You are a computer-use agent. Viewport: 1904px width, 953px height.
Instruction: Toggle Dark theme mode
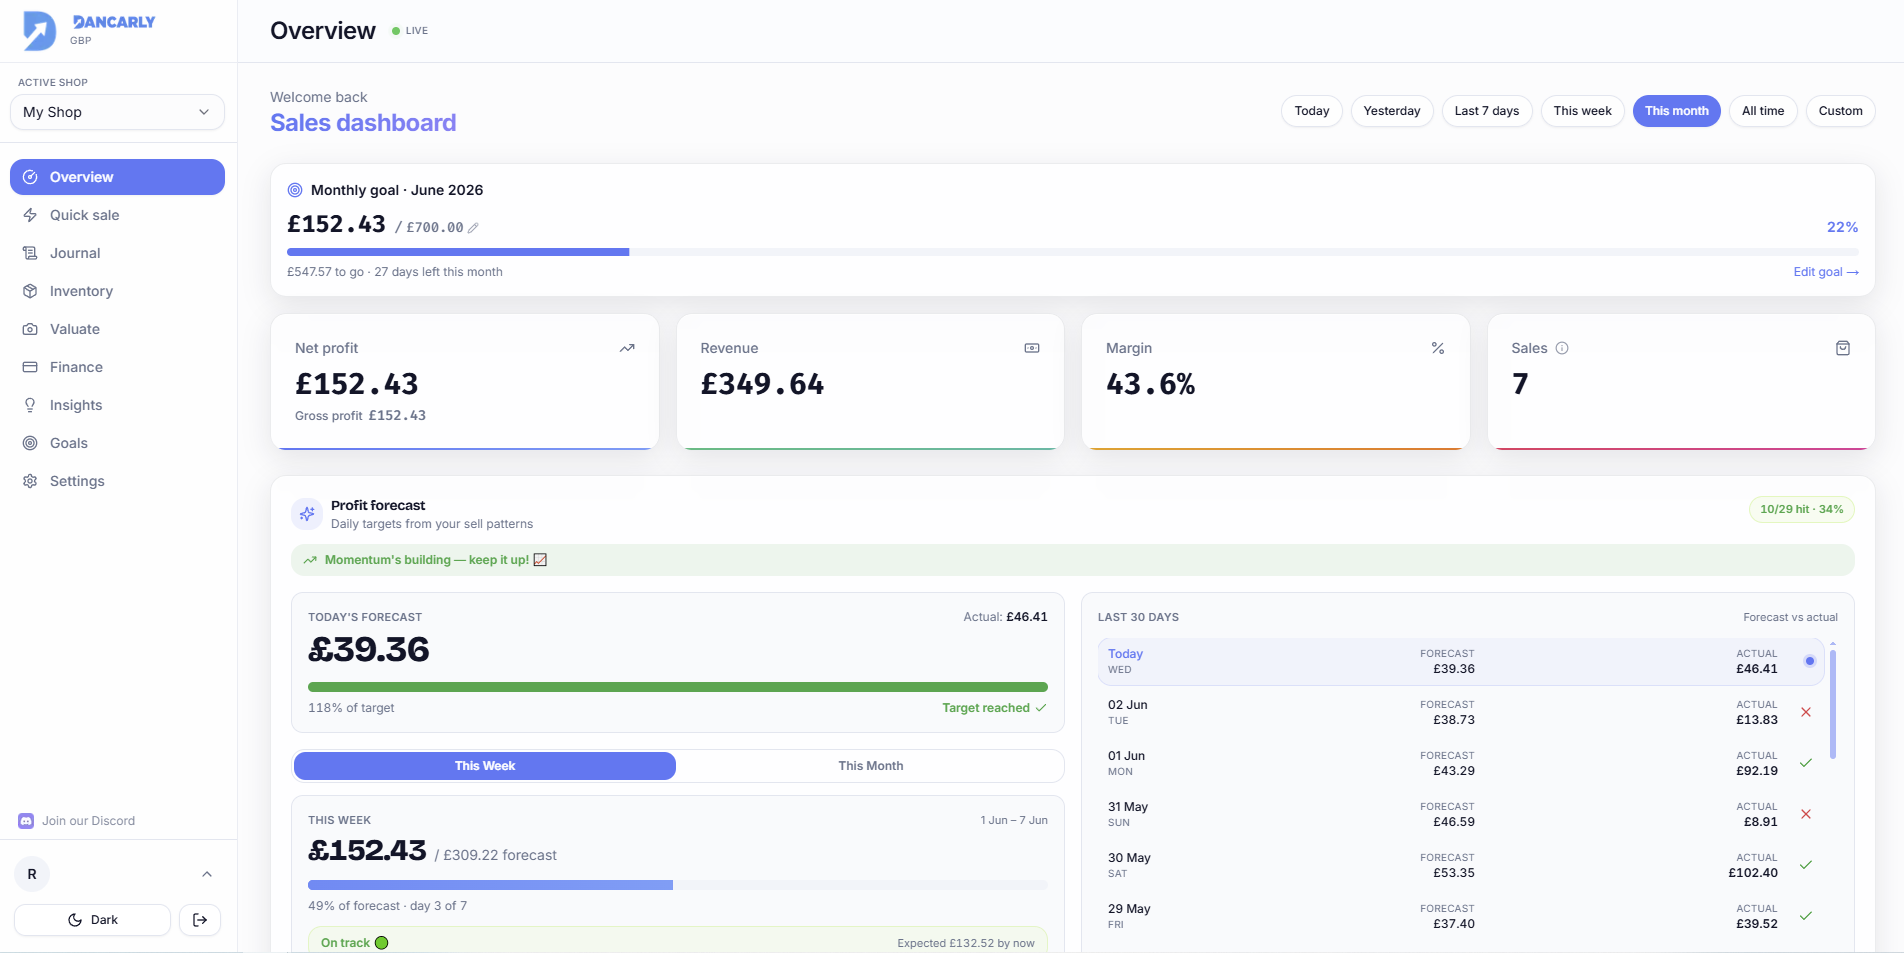click(92, 920)
